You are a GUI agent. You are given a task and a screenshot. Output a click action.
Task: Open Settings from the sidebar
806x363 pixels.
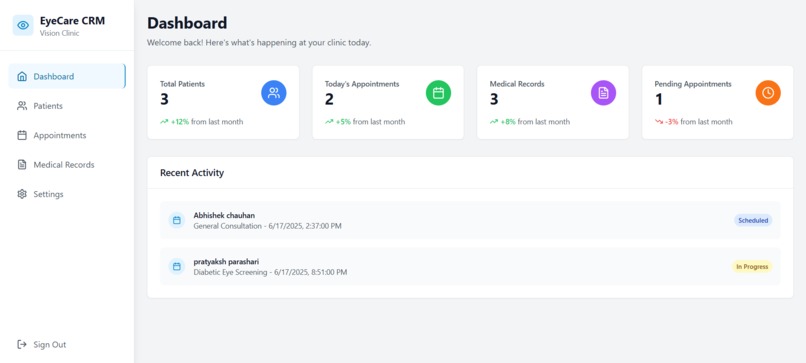pyautogui.click(x=67, y=194)
